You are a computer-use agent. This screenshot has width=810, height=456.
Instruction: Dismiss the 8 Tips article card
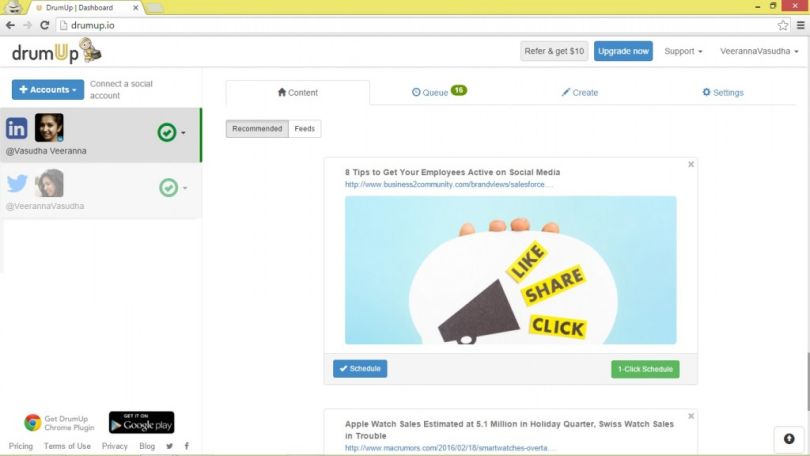[x=690, y=164]
